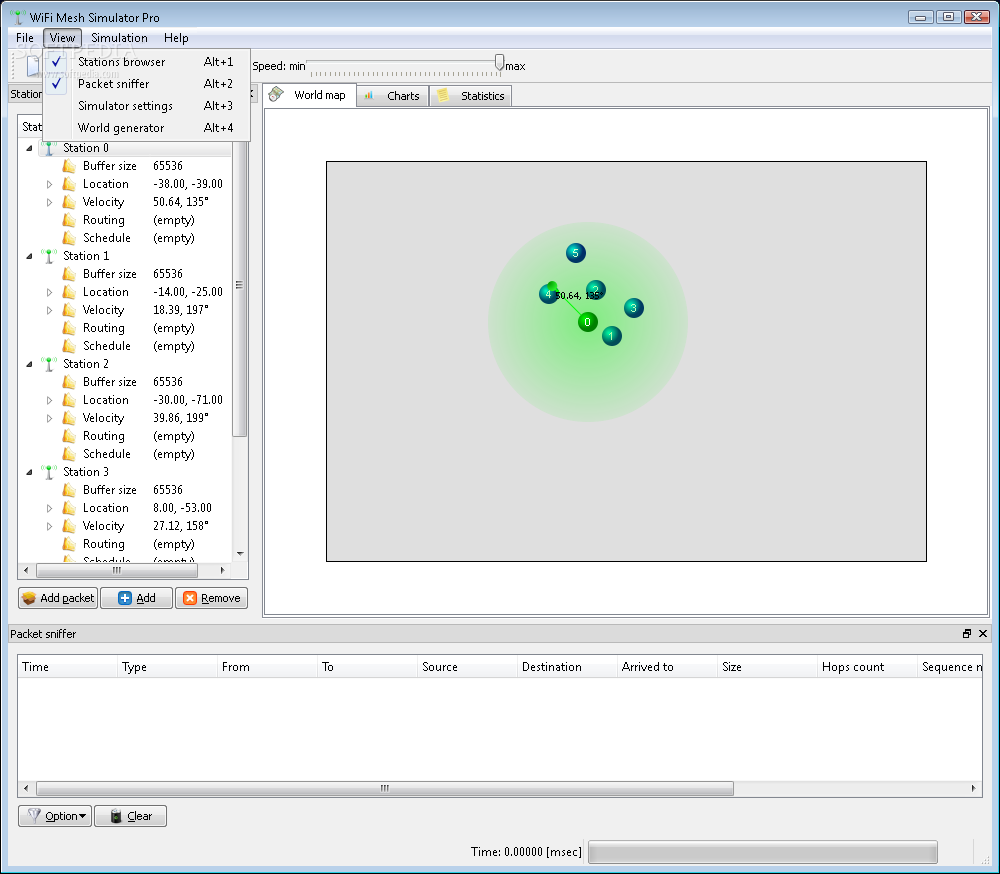Click the Arrived to column header
1000x874 pixels.
(667, 667)
